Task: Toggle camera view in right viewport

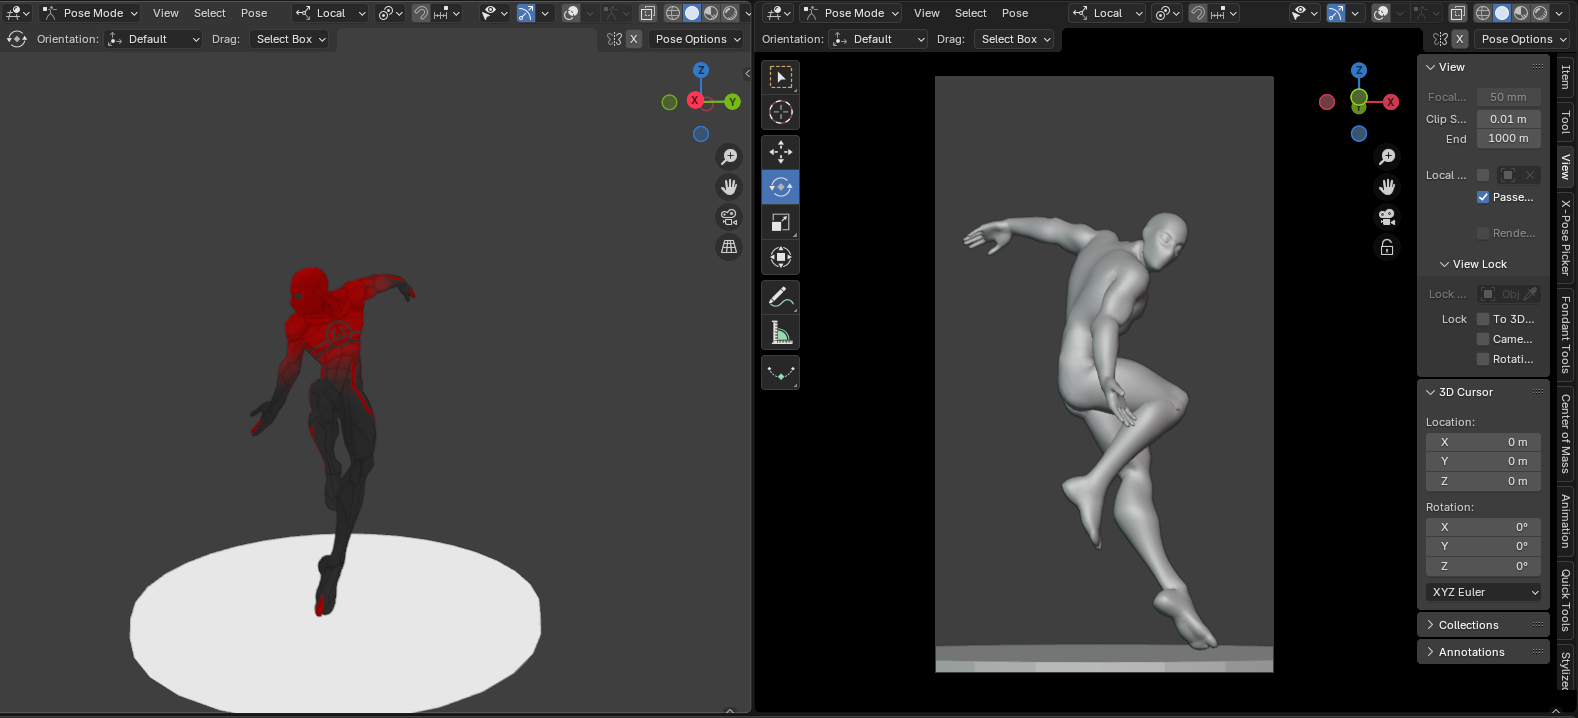Action: (x=1387, y=217)
